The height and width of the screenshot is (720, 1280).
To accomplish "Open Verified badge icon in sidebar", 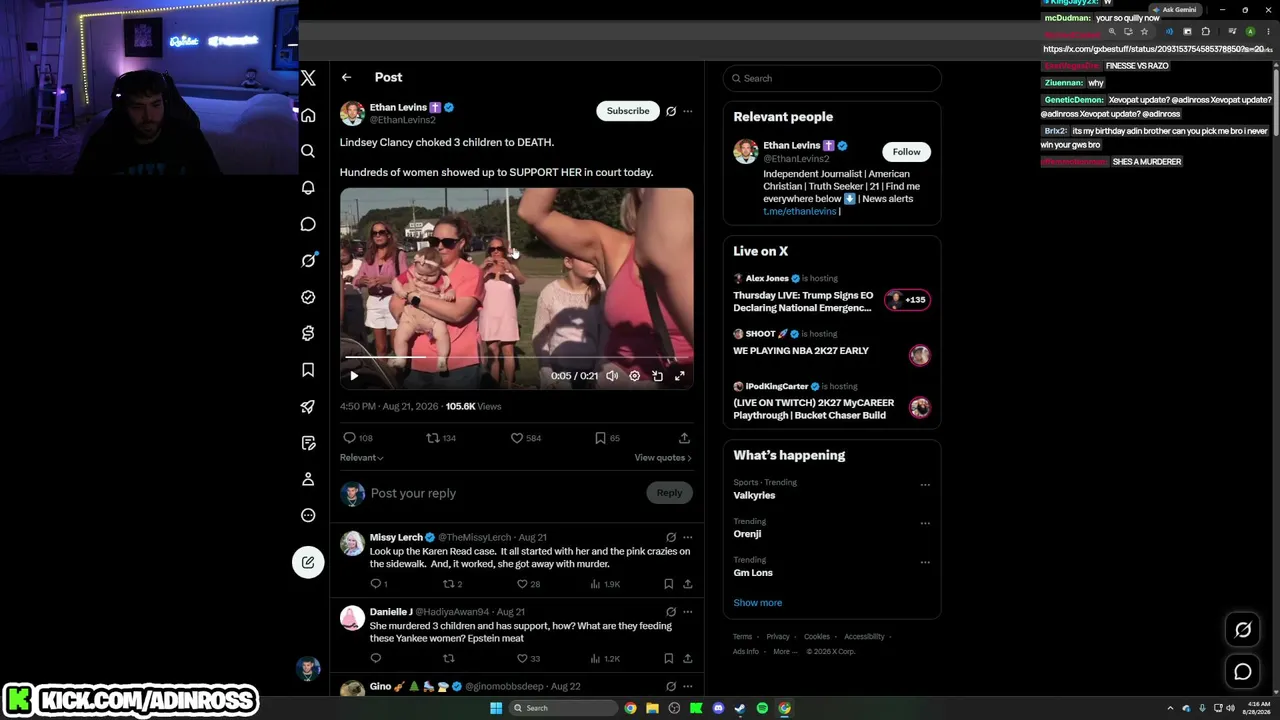I will [x=308, y=297].
